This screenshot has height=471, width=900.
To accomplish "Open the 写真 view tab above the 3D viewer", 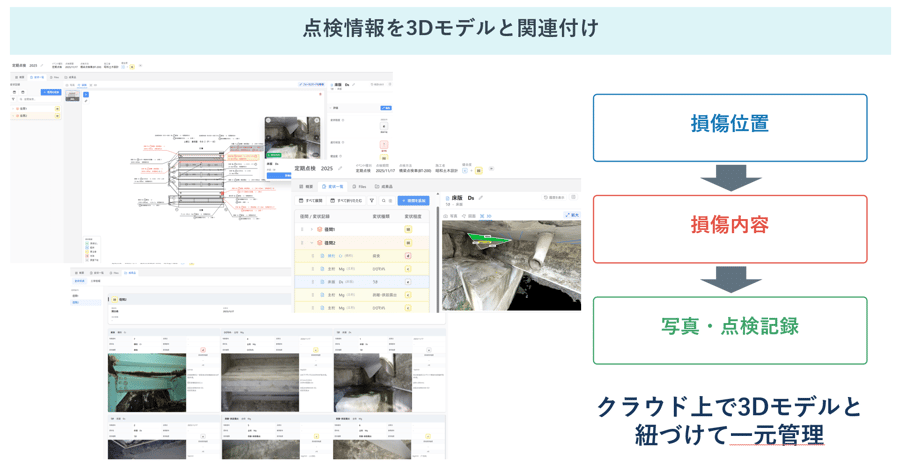I will coord(451,216).
